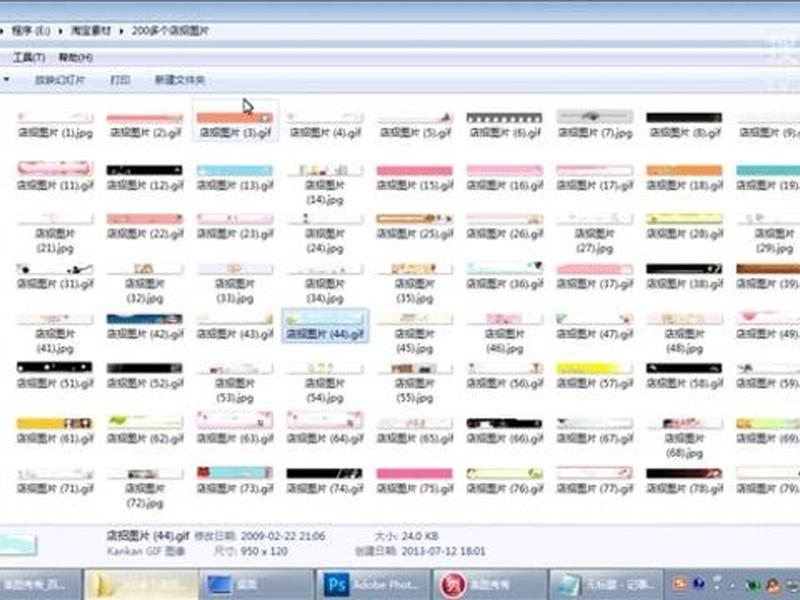The width and height of the screenshot is (800, 600).
Task: Select the 店招图片 (7).jpg banner icon
Action: click(x=594, y=117)
